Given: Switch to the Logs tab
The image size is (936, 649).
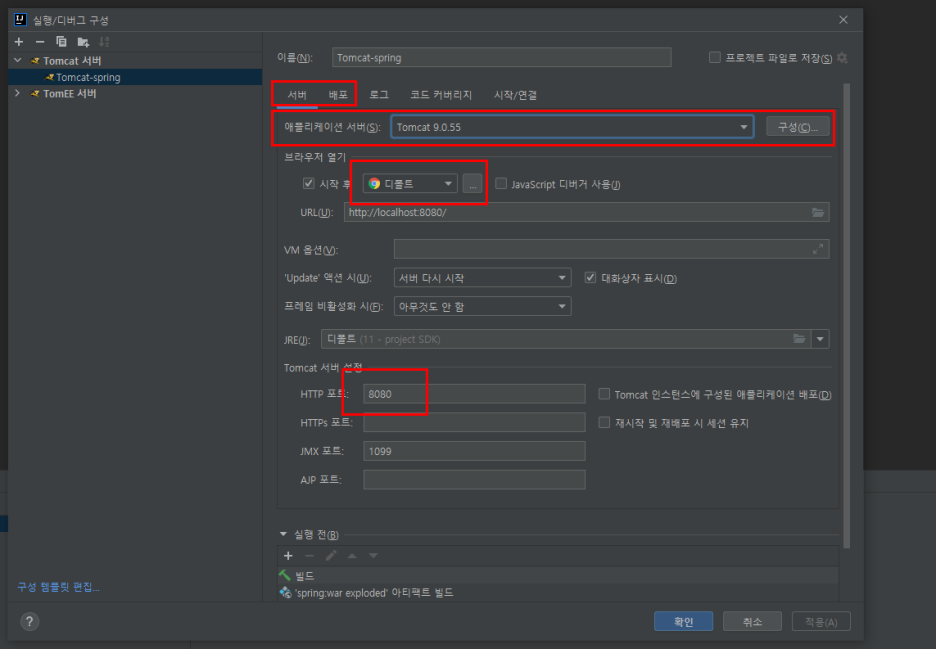Looking at the screenshot, I should click(x=378, y=95).
